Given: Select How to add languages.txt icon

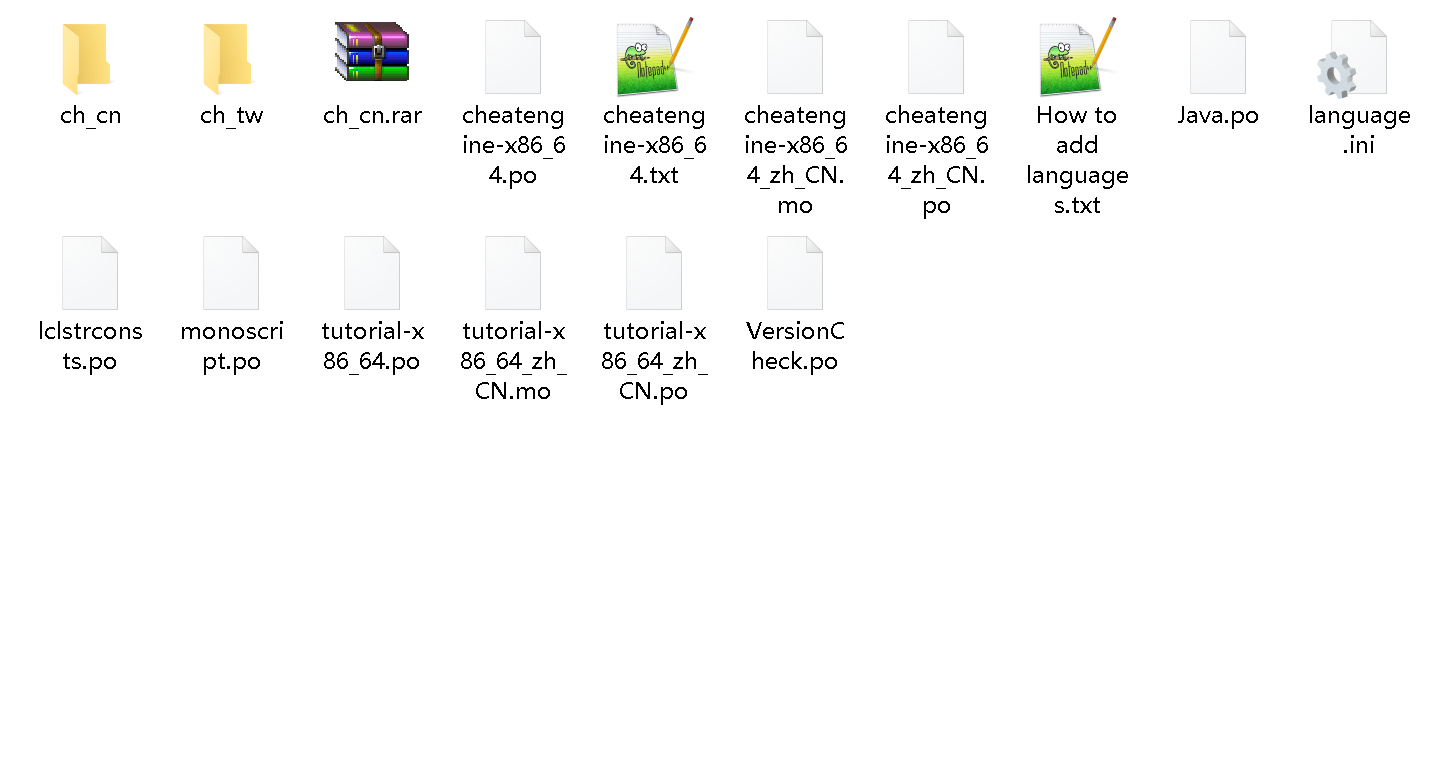Looking at the screenshot, I should coord(1078,57).
